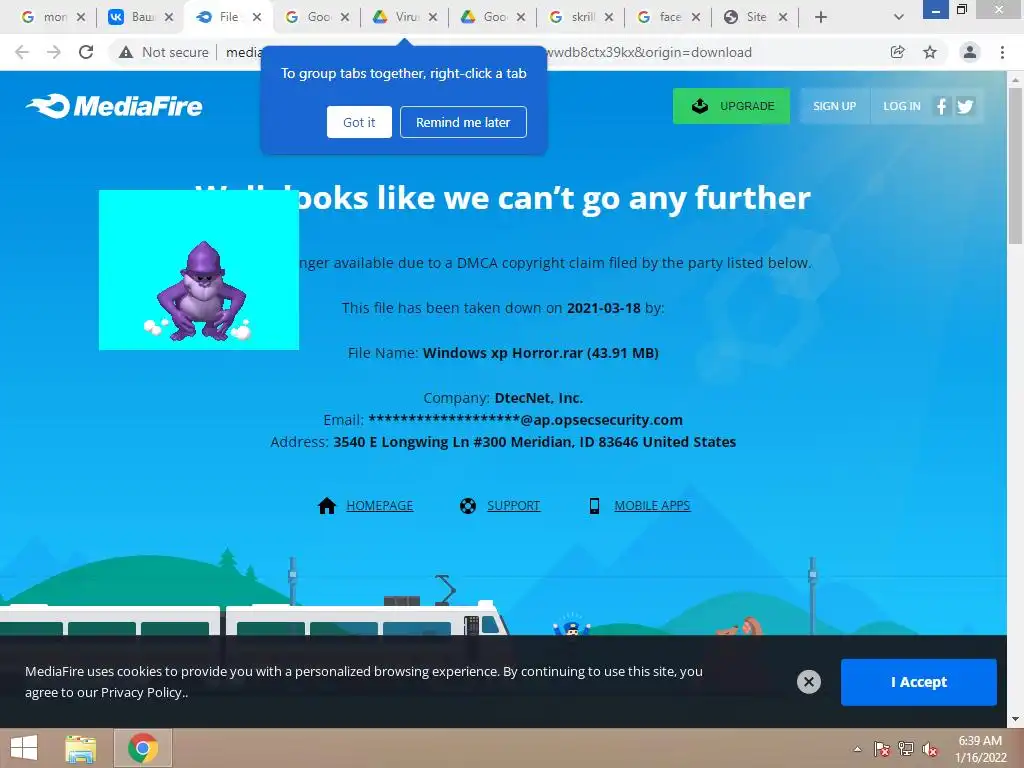This screenshot has width=1024, height=768.
Task: Expand the tab search chevron
Action: pyautogui.click(x=899, y=17)
